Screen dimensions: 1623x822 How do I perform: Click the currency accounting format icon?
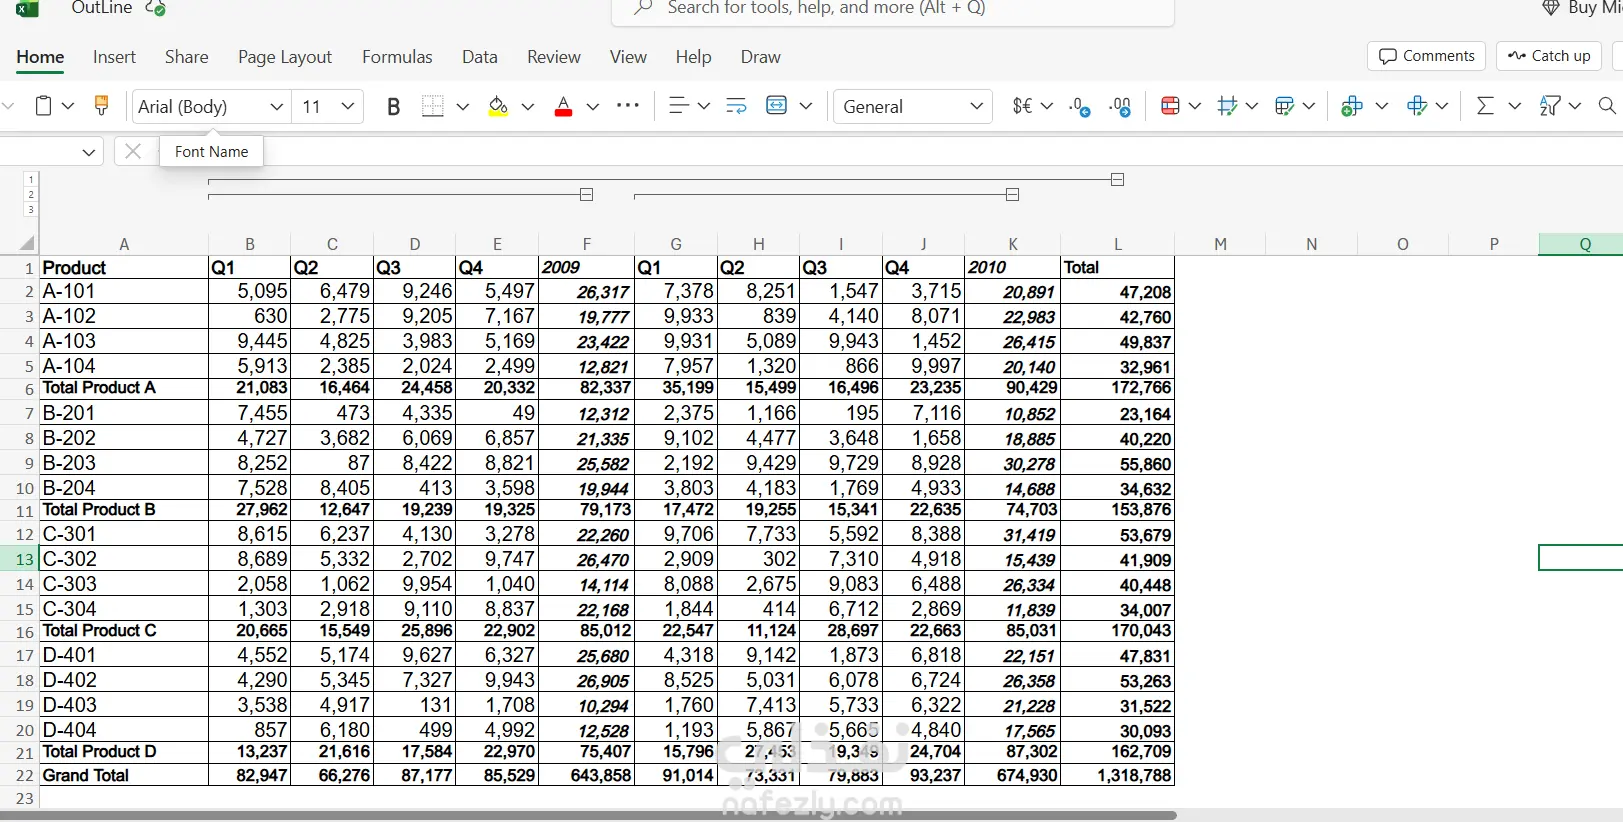(x=1022, y=106)
